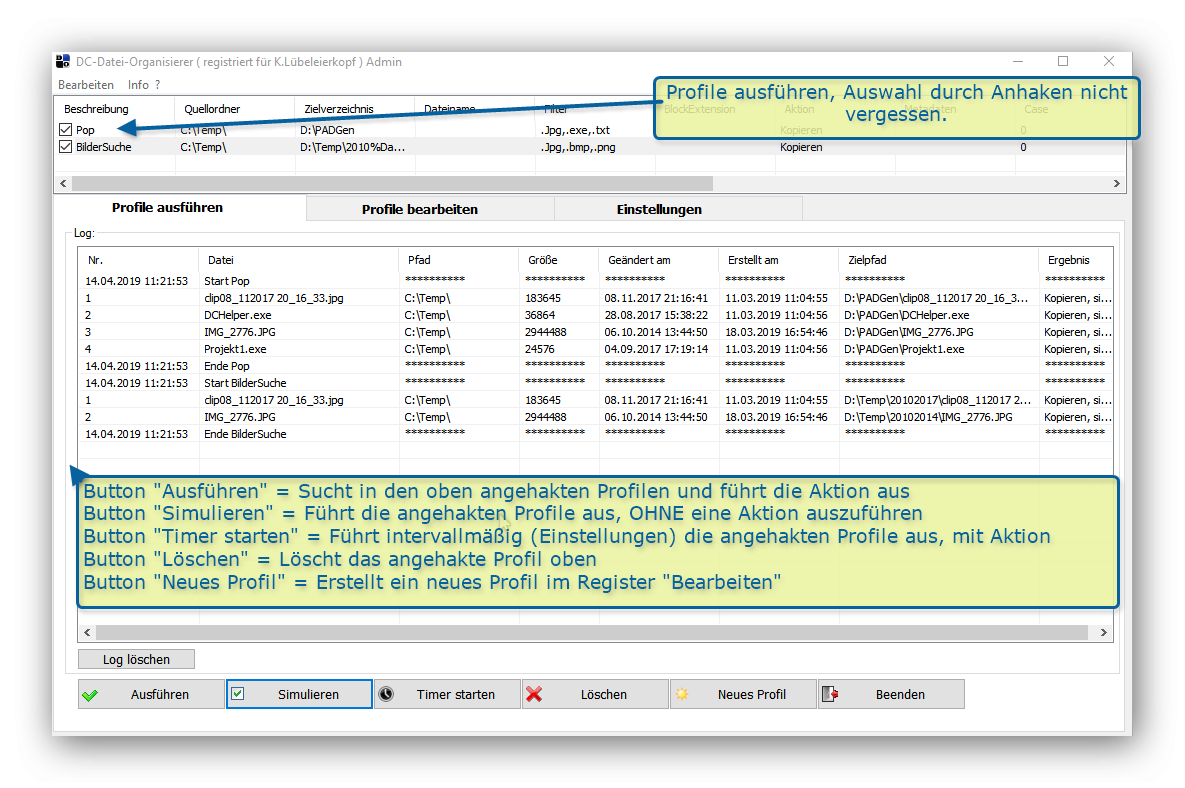
Task: Click the red X icon on Löschen
Action: (534, 694)
